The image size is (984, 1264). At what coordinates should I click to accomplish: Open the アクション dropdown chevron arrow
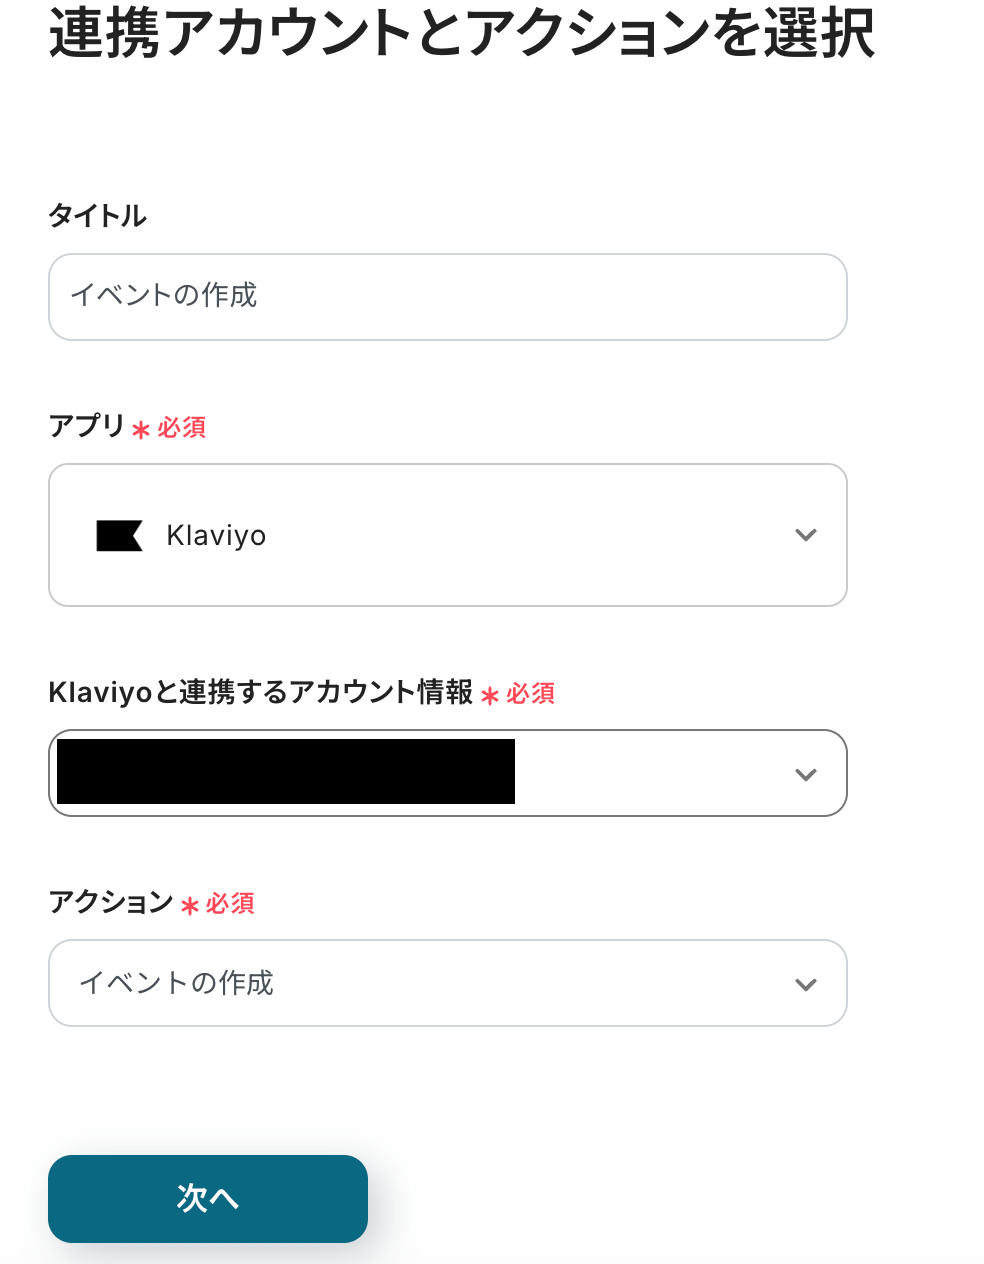(x=806, y=985)
